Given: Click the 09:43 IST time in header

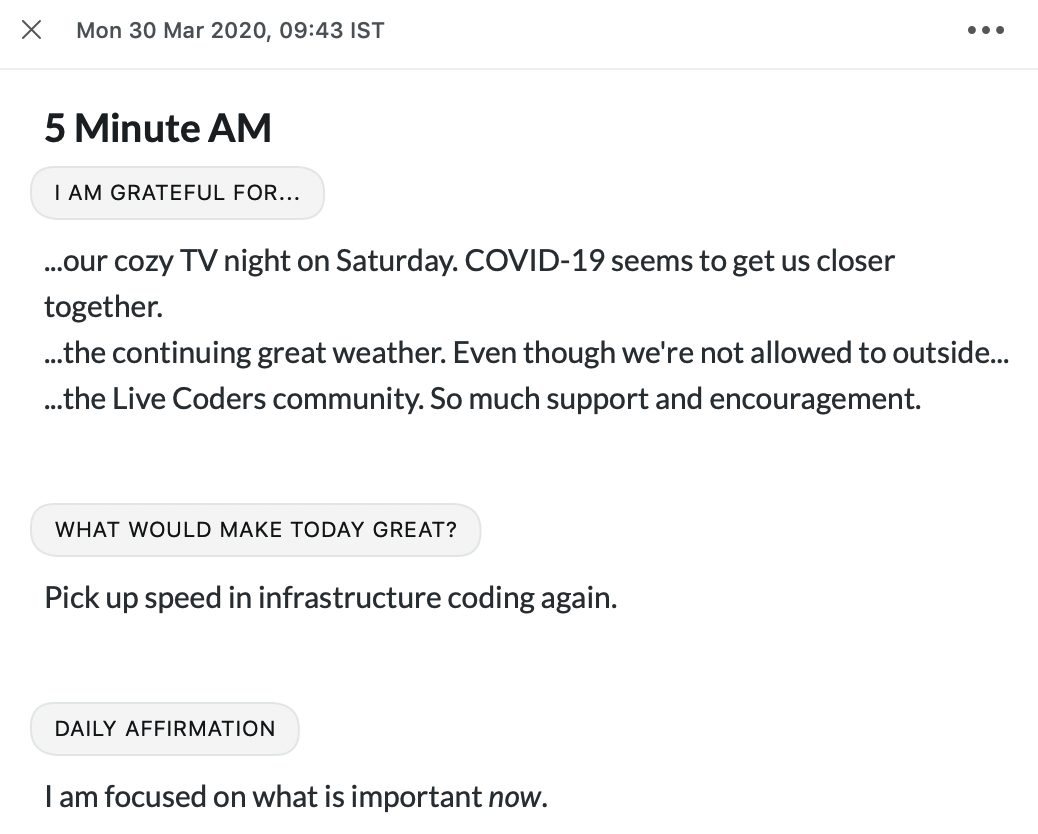Looking at the screenshot, I should click(x=332, y=30).
